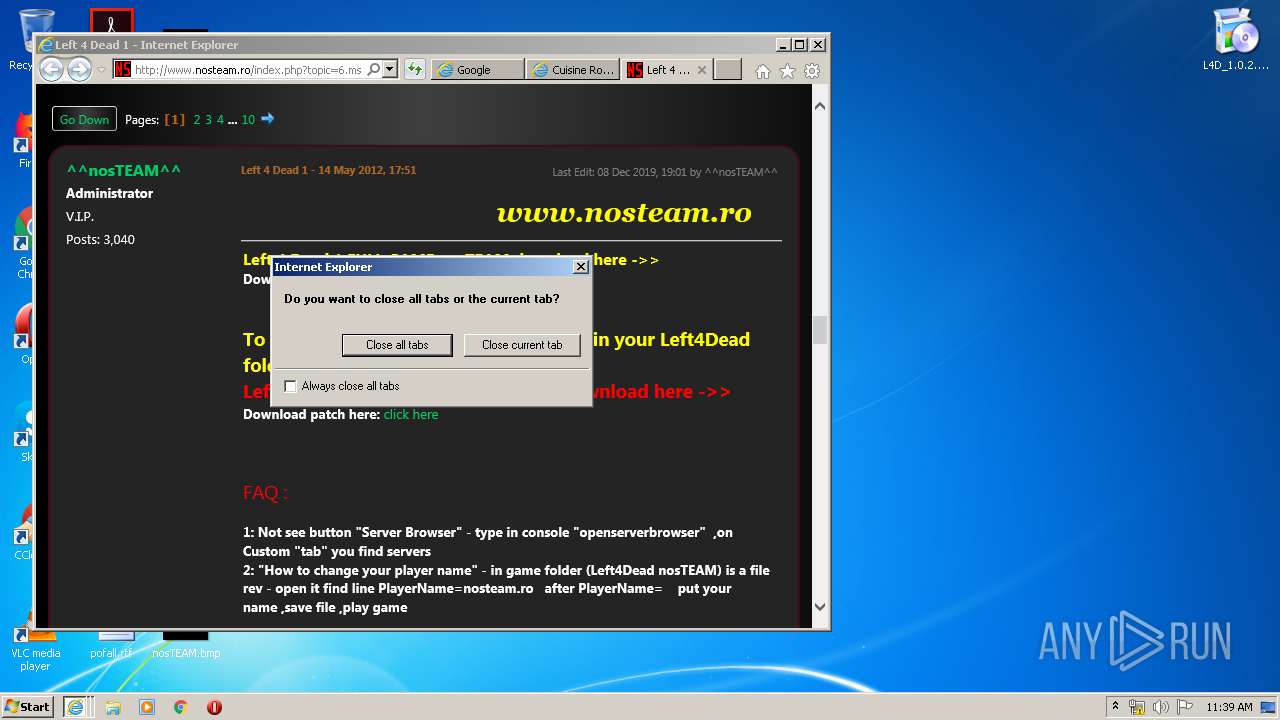
Task: Go to forum page 4
Action: (220, 120)
